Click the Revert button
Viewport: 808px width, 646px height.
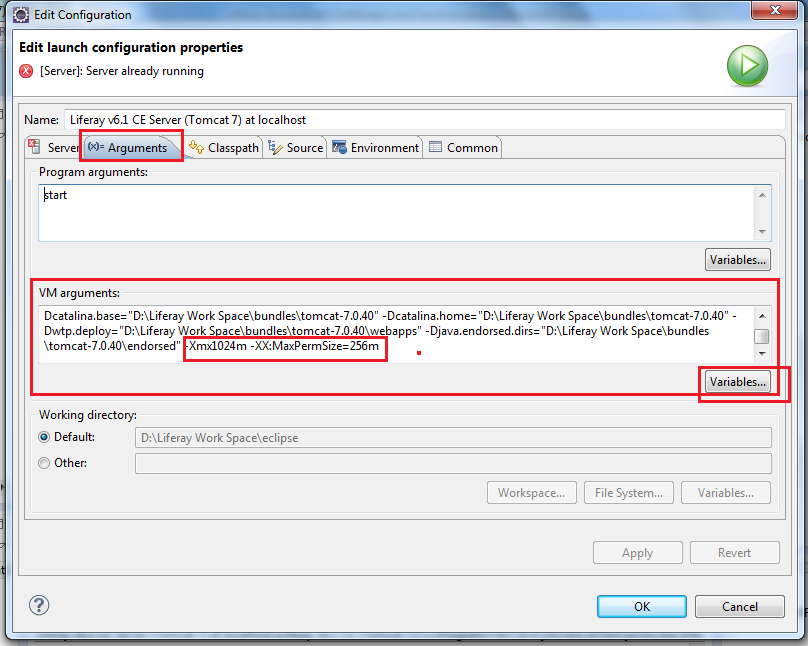point(734,552)
